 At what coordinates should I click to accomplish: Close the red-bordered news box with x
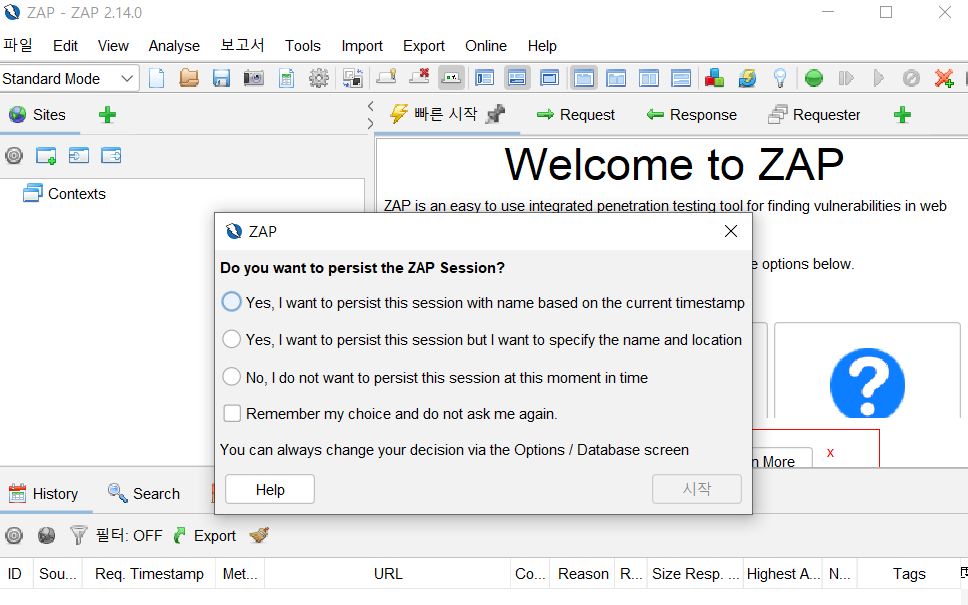830,453
